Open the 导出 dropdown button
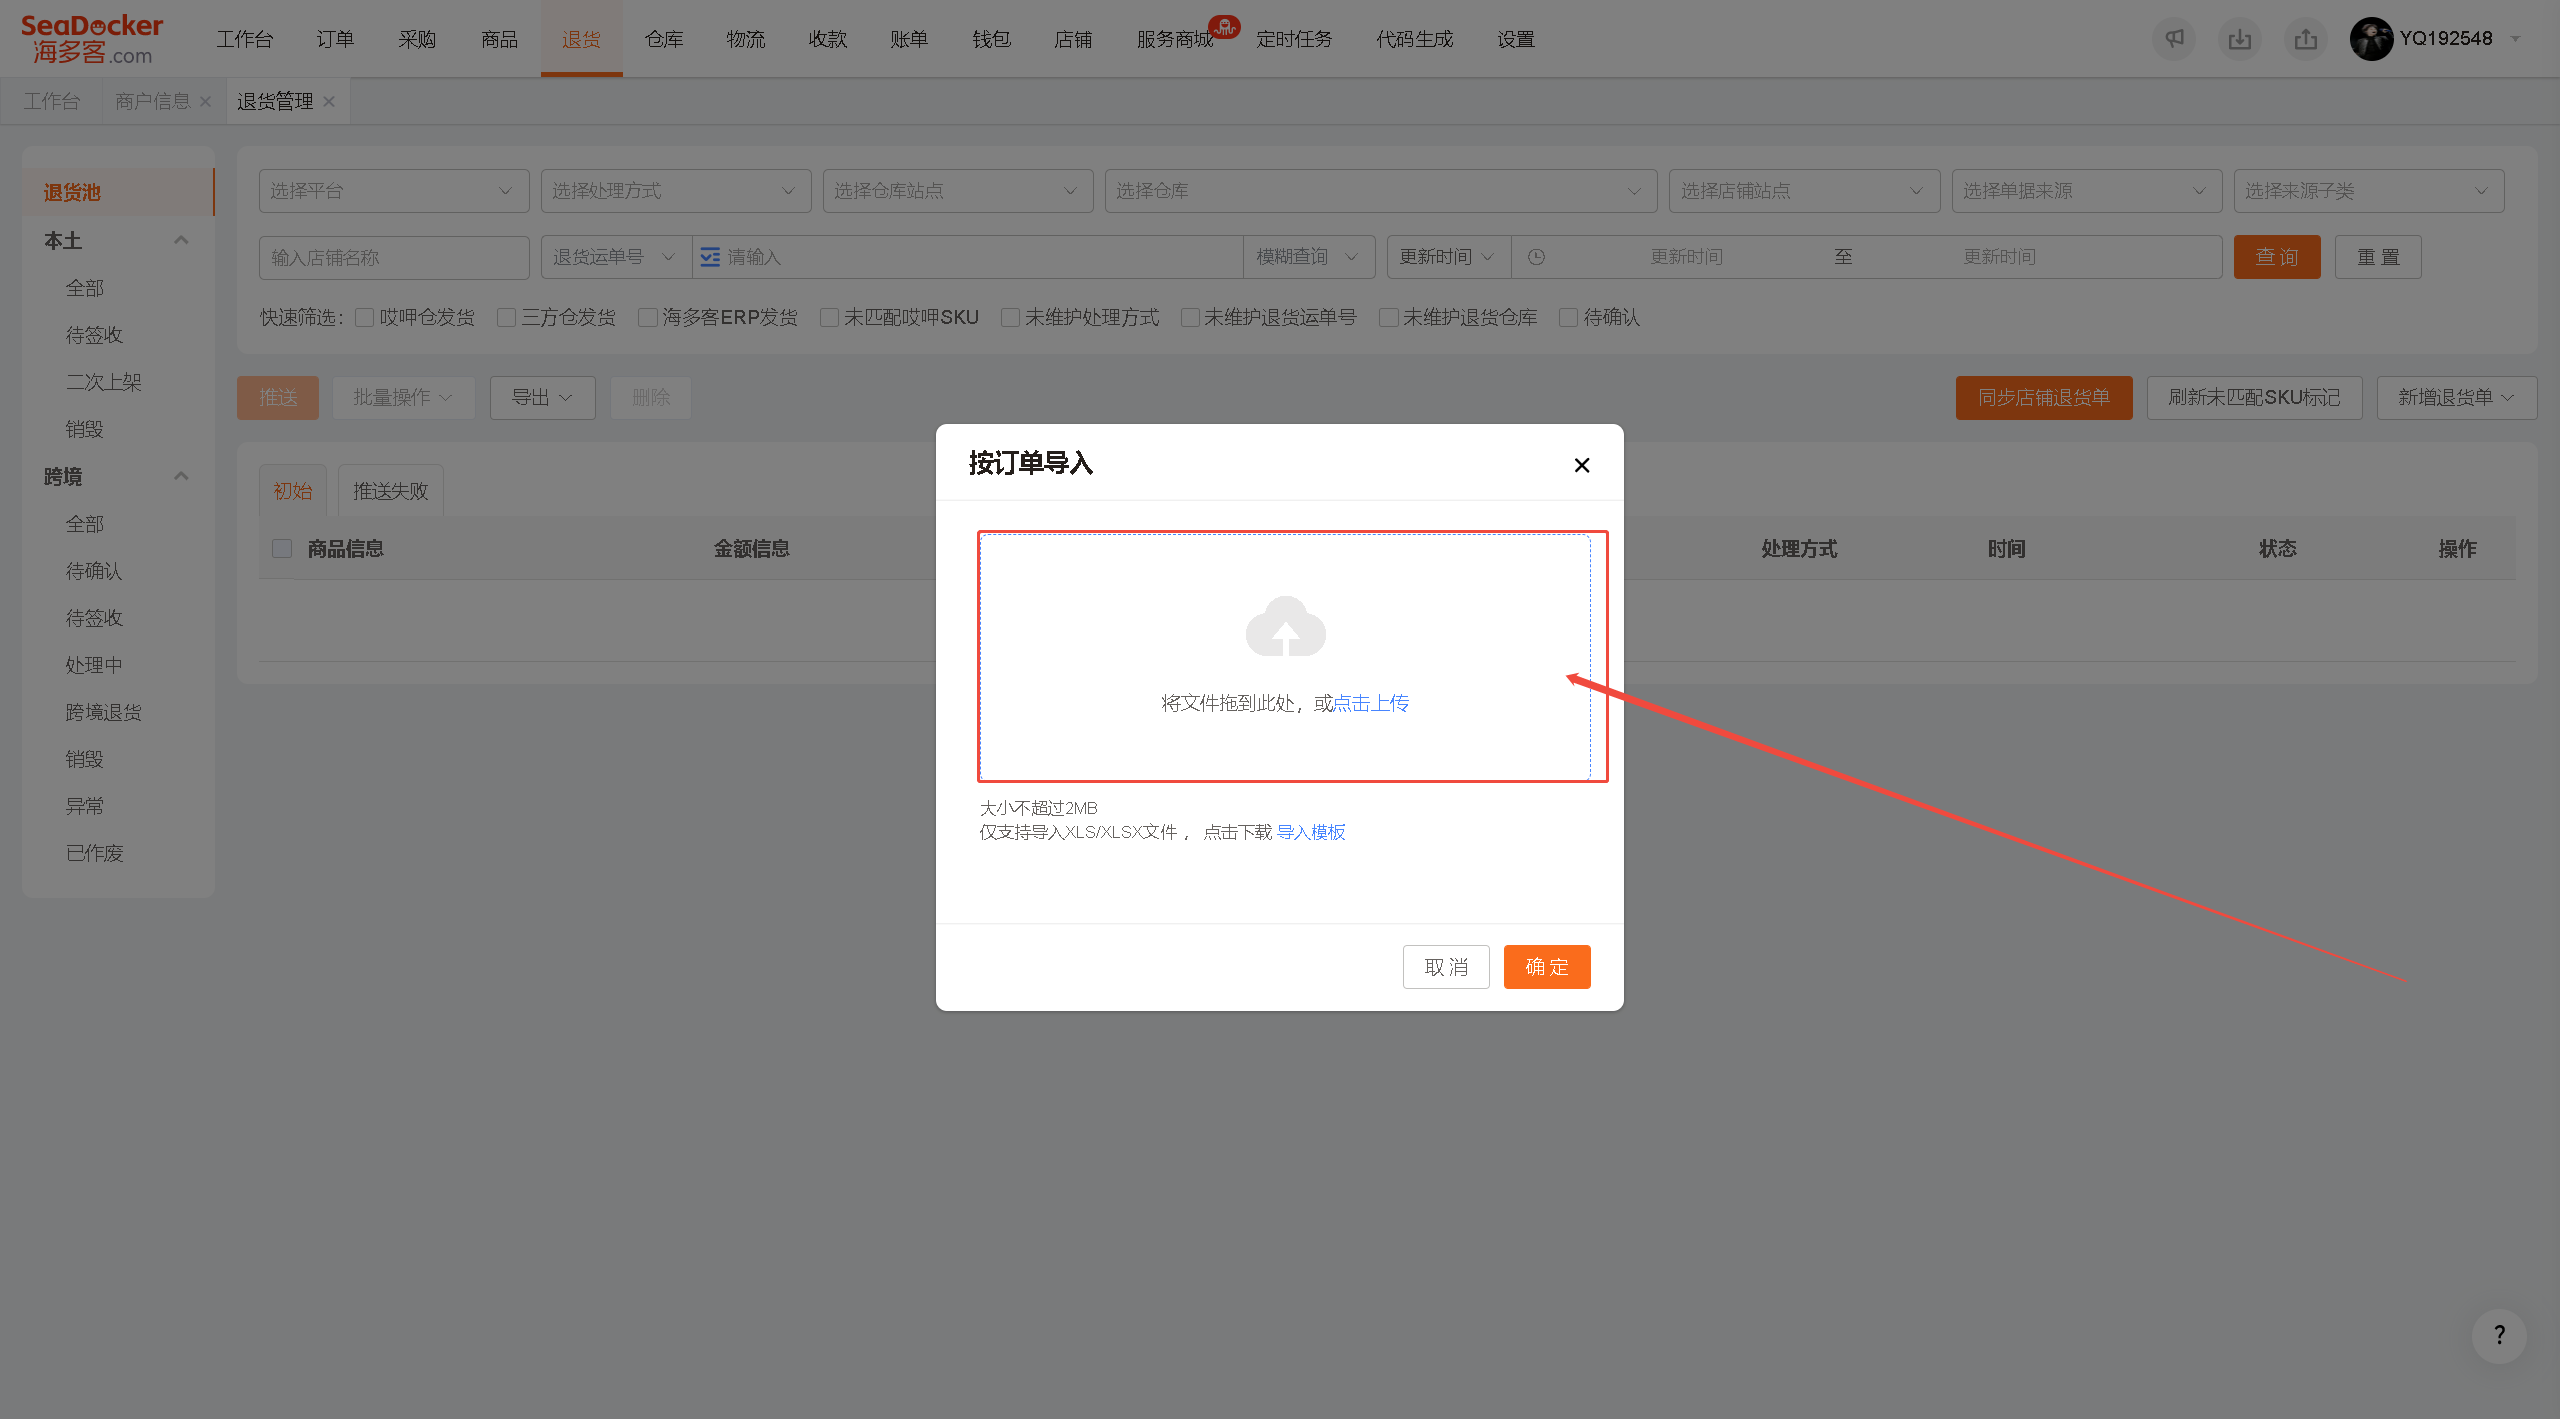 542,397
